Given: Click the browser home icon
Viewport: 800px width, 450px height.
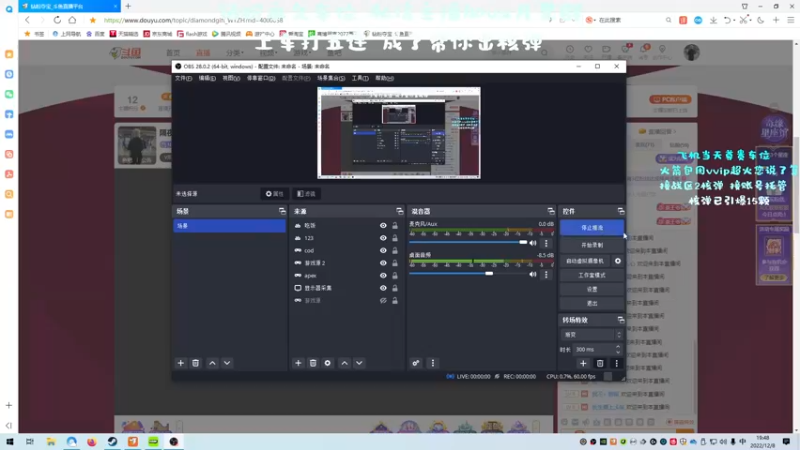Looking at the screenshot, I should (72, 20).
